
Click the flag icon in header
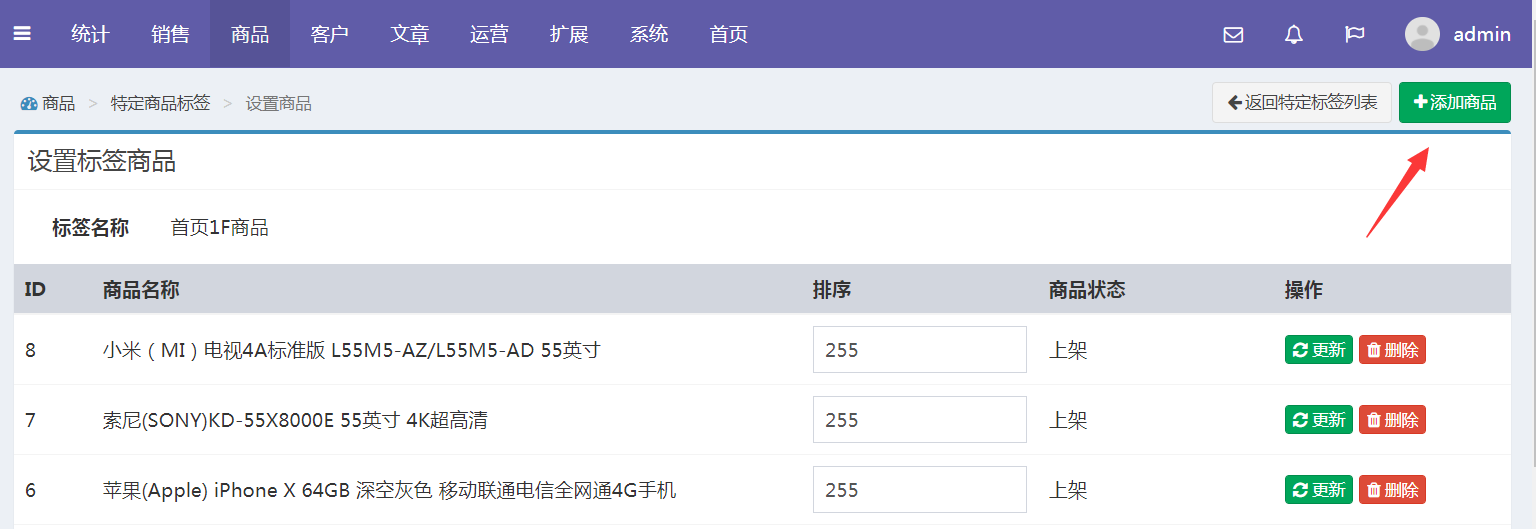coord(1354,35)
